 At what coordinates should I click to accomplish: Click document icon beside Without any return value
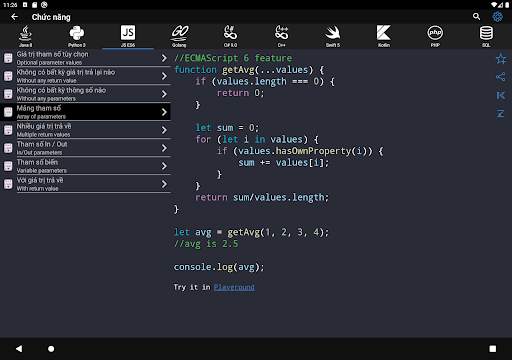point(8,76)
